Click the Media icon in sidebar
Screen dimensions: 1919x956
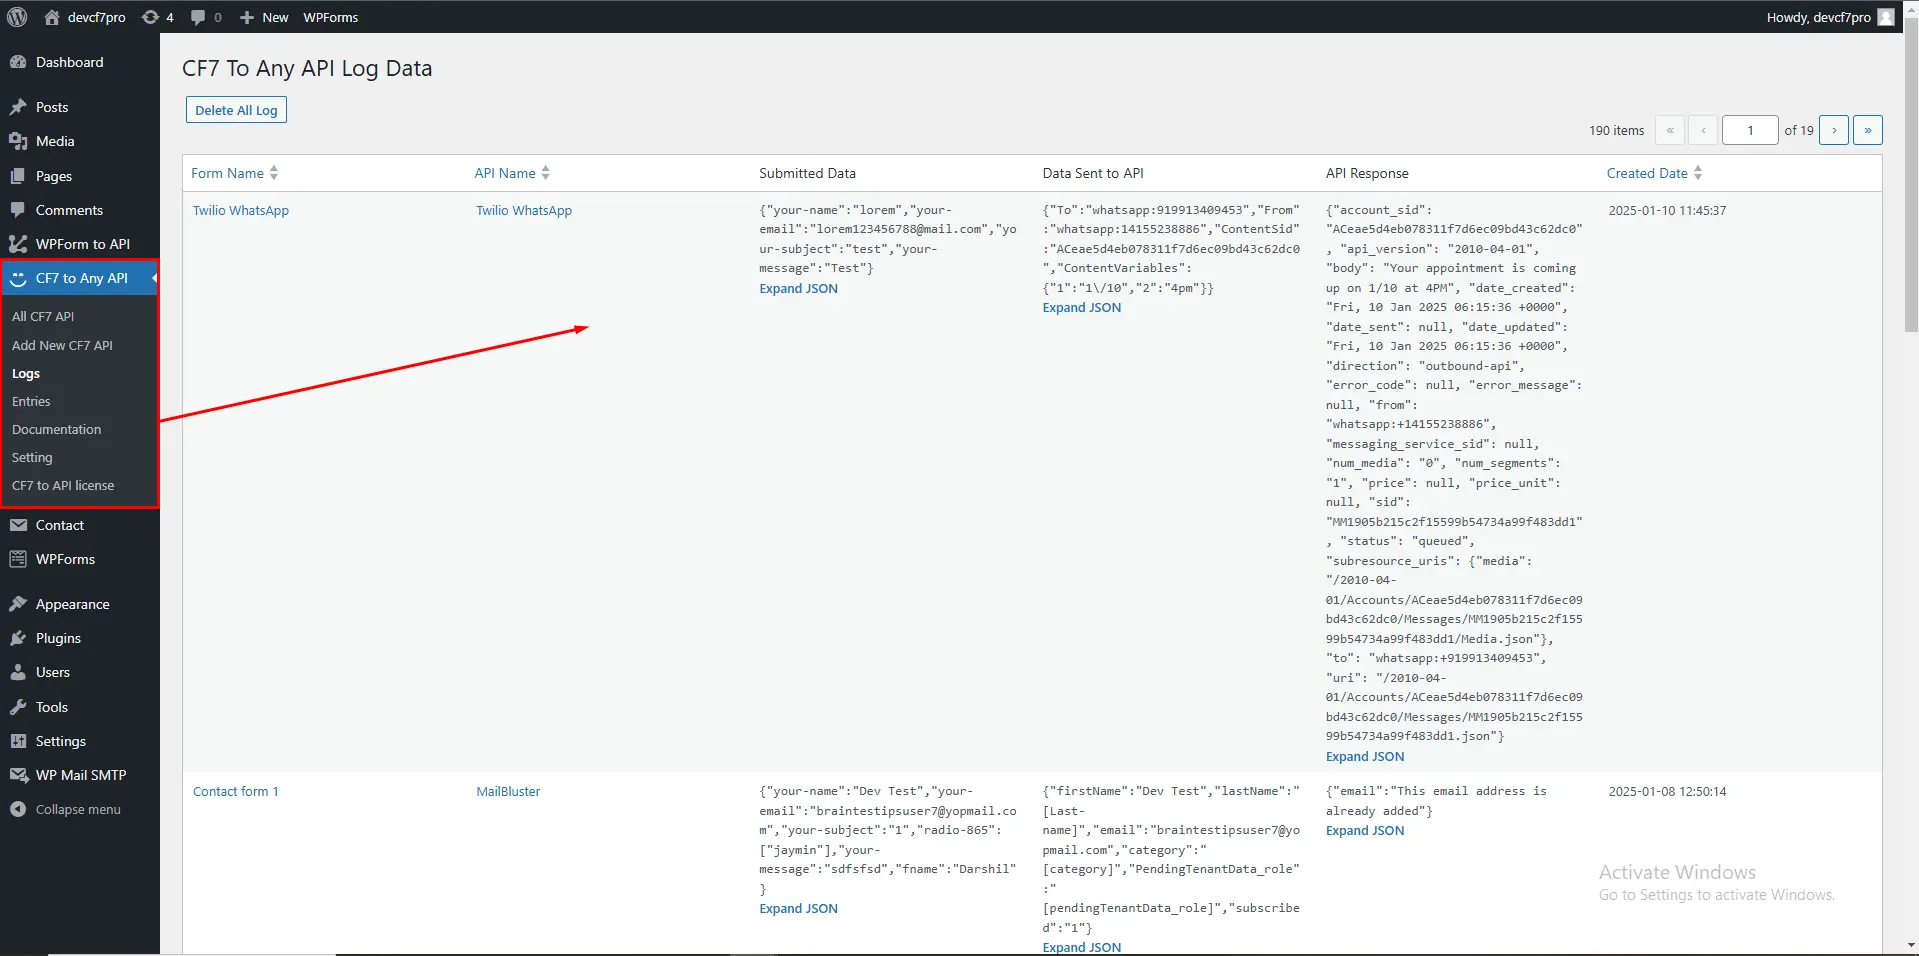click(18, 141)
